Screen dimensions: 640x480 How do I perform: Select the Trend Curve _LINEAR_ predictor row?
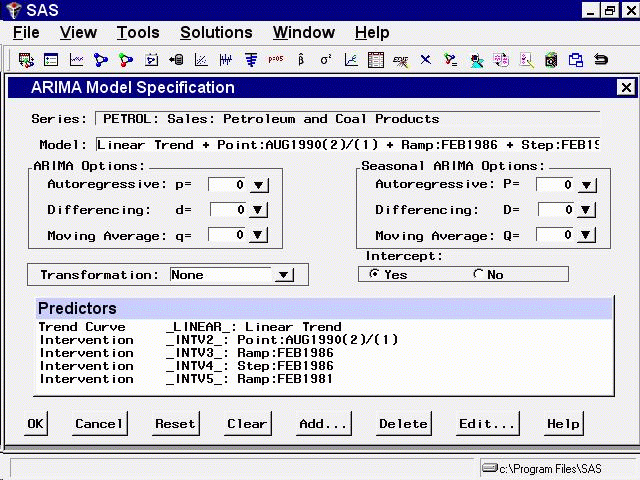323,327
